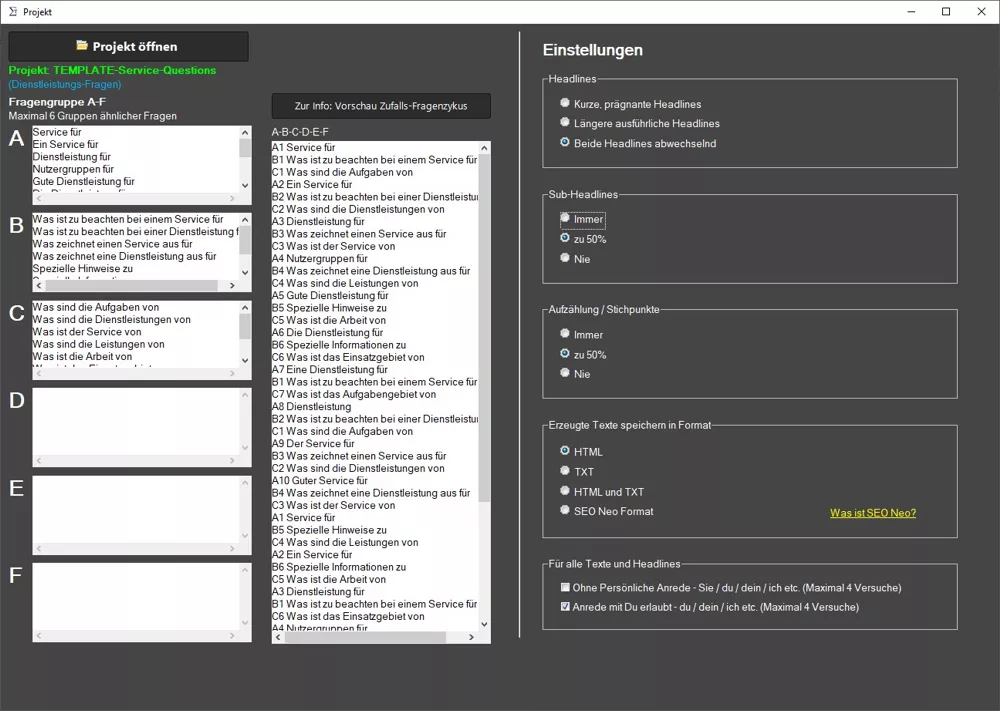Click group C scrollbar up arrow
Screen dimensions: 1000x711
pyautogui.click(x=245, y=307)
